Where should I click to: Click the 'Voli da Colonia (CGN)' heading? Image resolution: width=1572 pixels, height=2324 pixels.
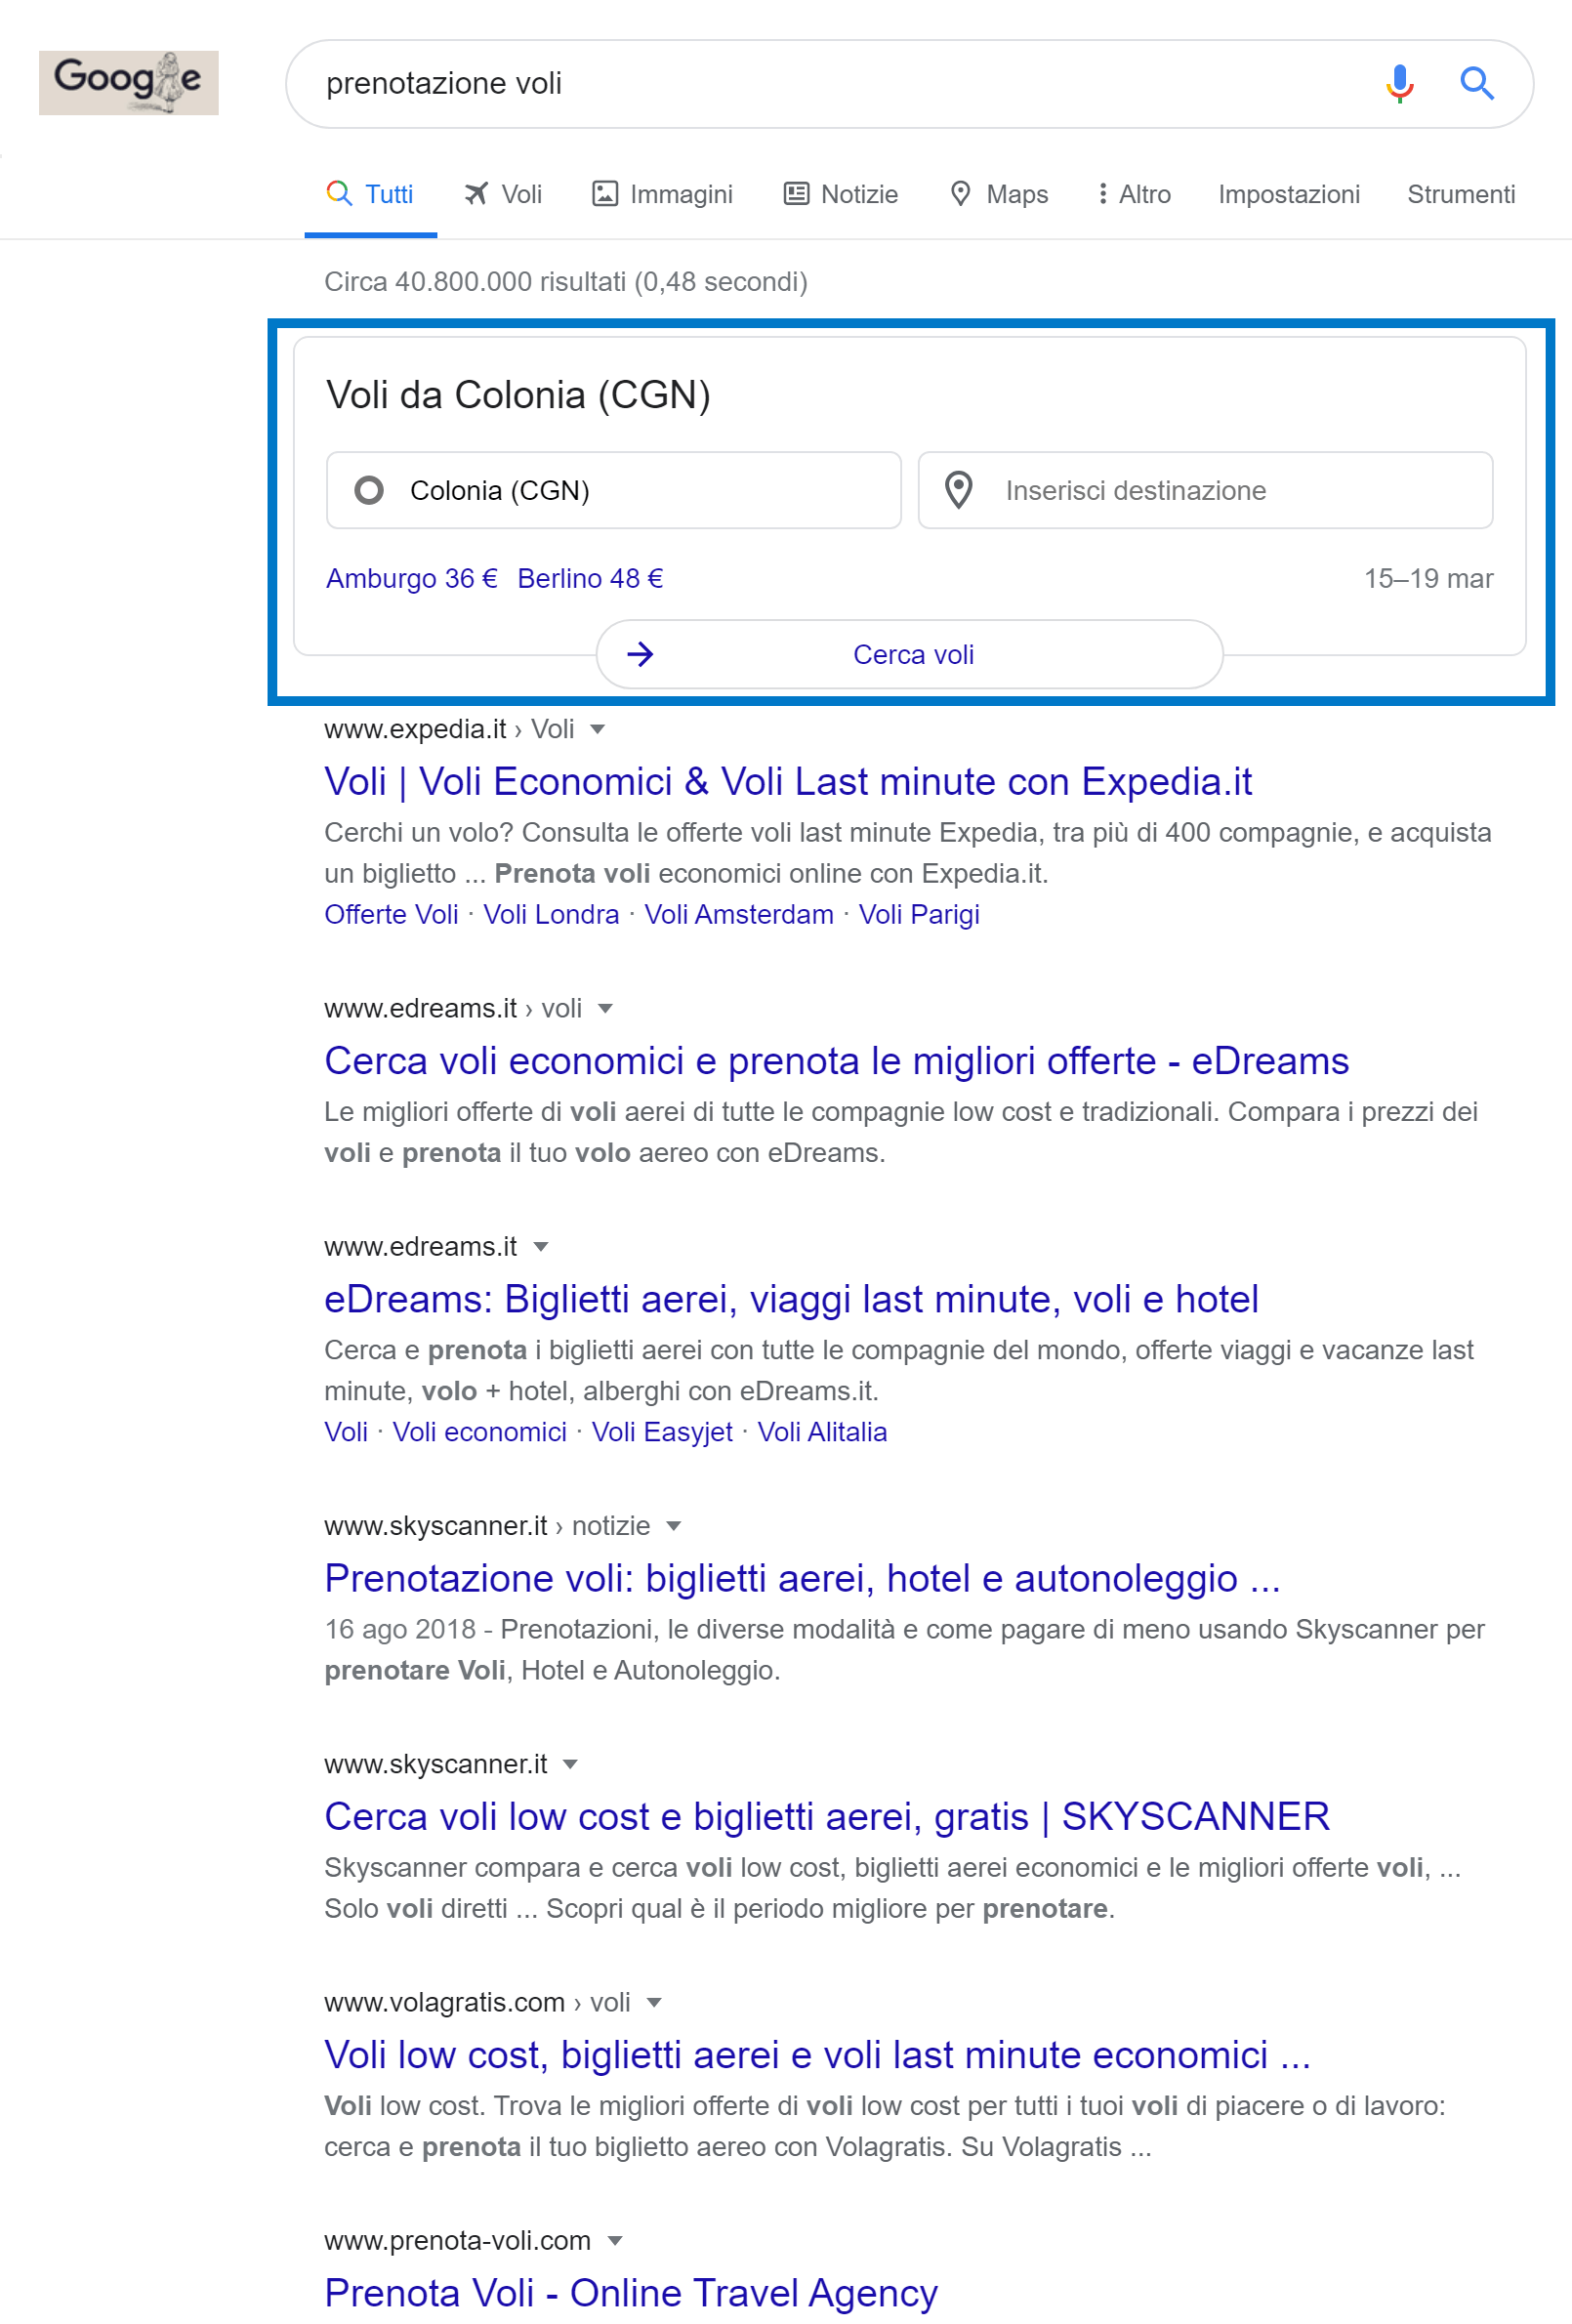click(x=518, y=394)
